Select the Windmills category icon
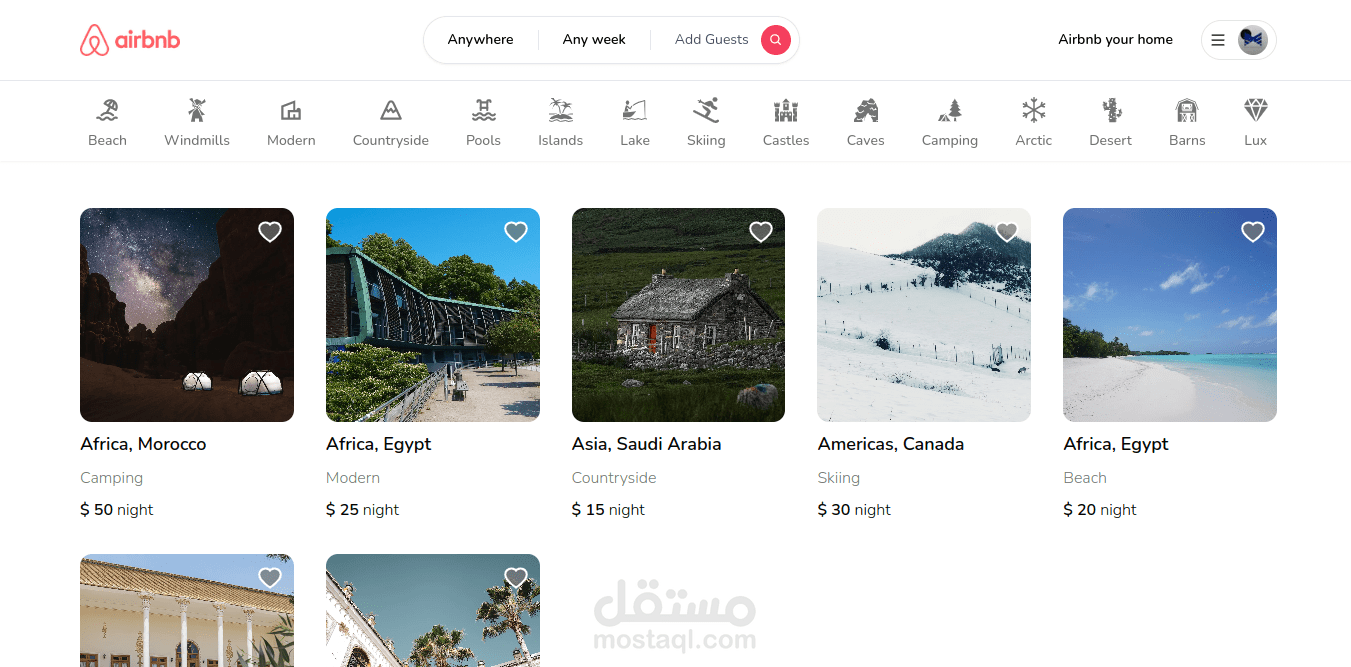Screen dimensions: 1351x667 pos(197,110)
